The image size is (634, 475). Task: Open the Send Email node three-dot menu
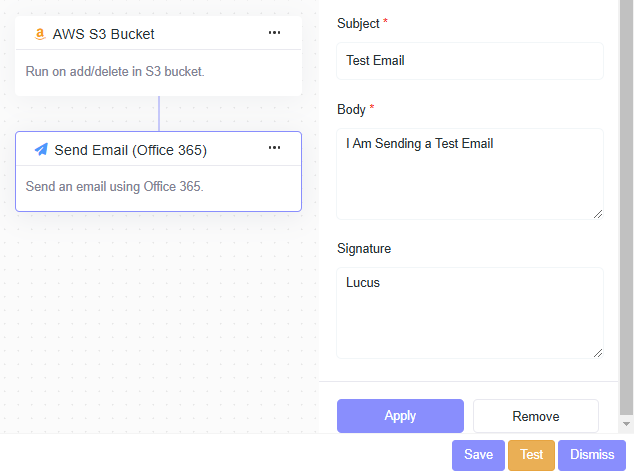point(274,149)
